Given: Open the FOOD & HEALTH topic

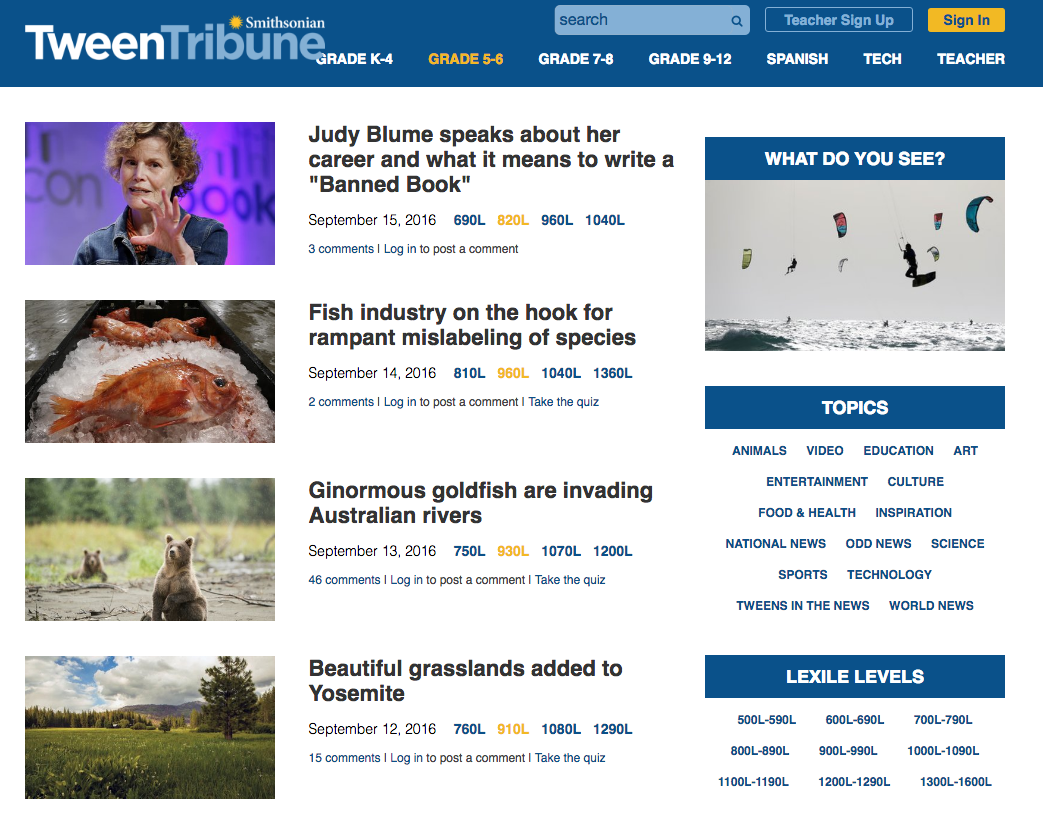Looking at the screenshot, I should (807, 513).
